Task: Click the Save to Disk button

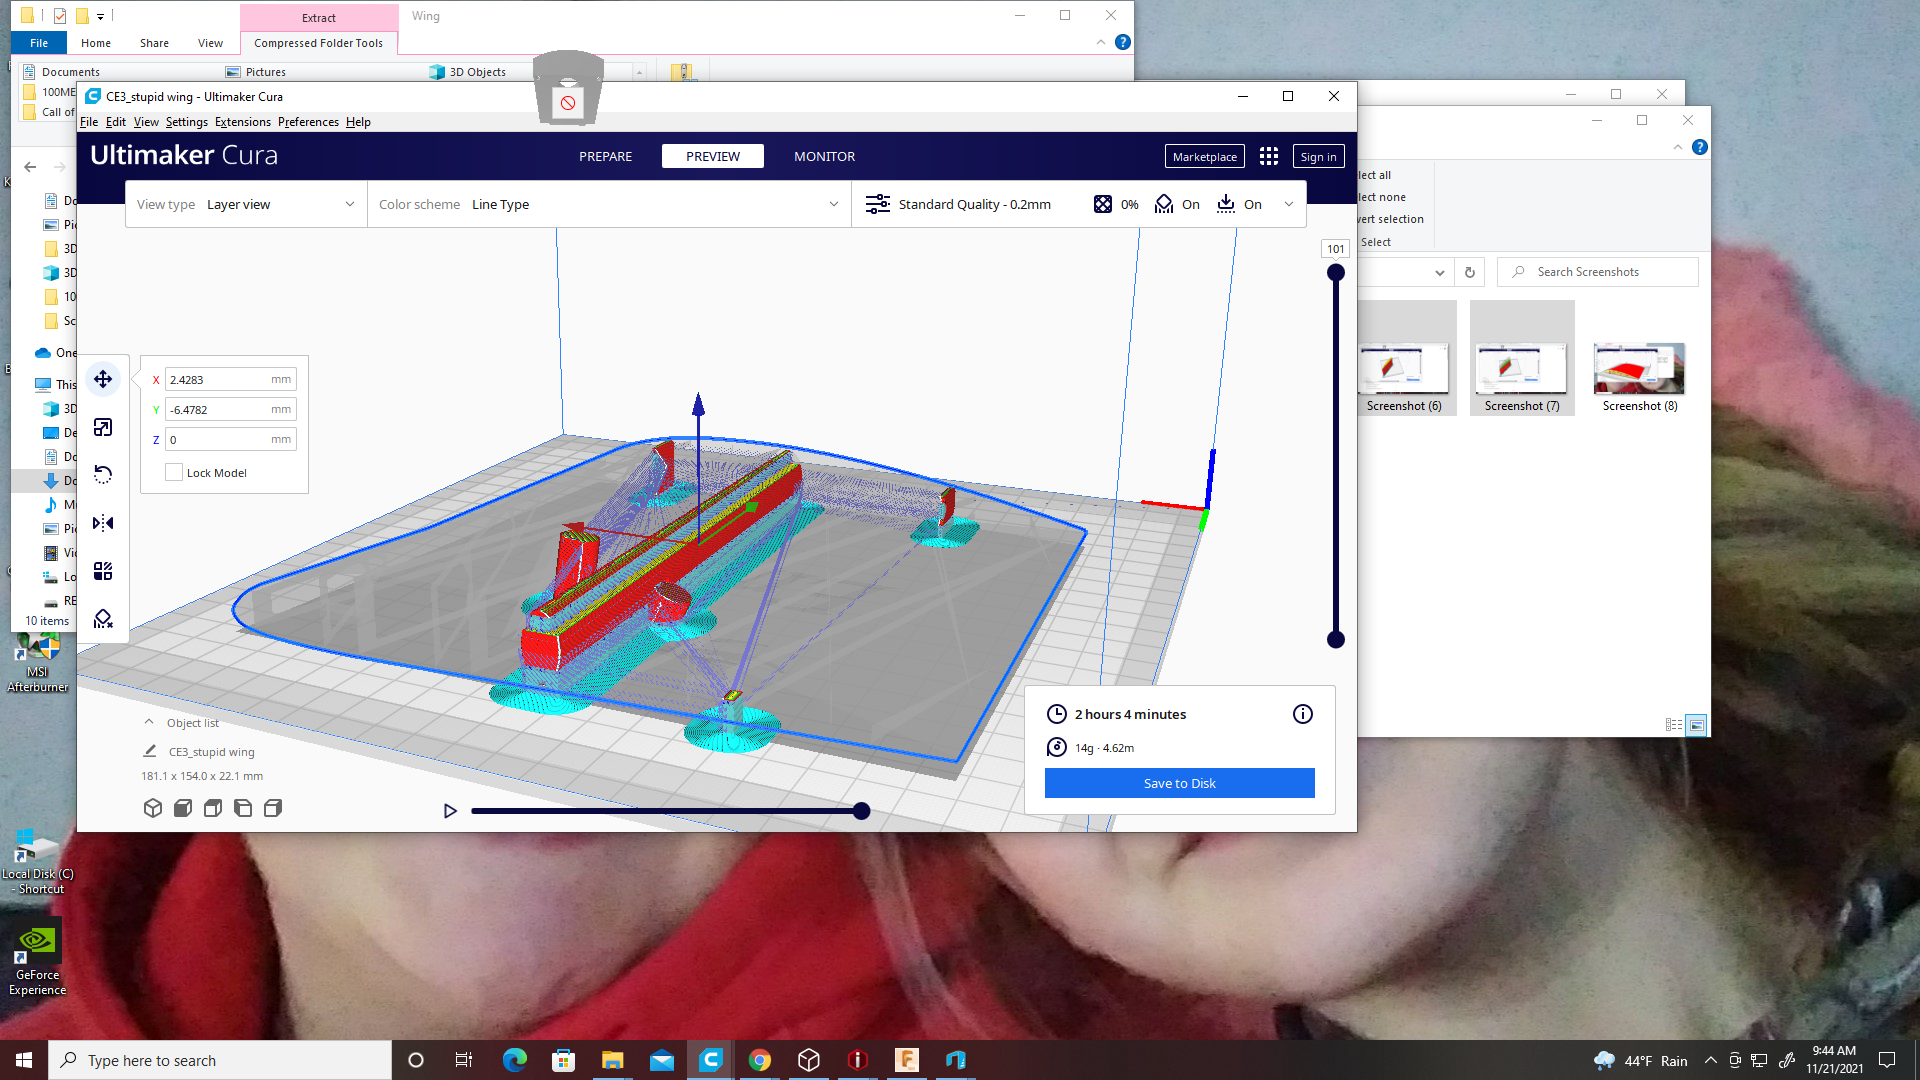Action: 1180,783
